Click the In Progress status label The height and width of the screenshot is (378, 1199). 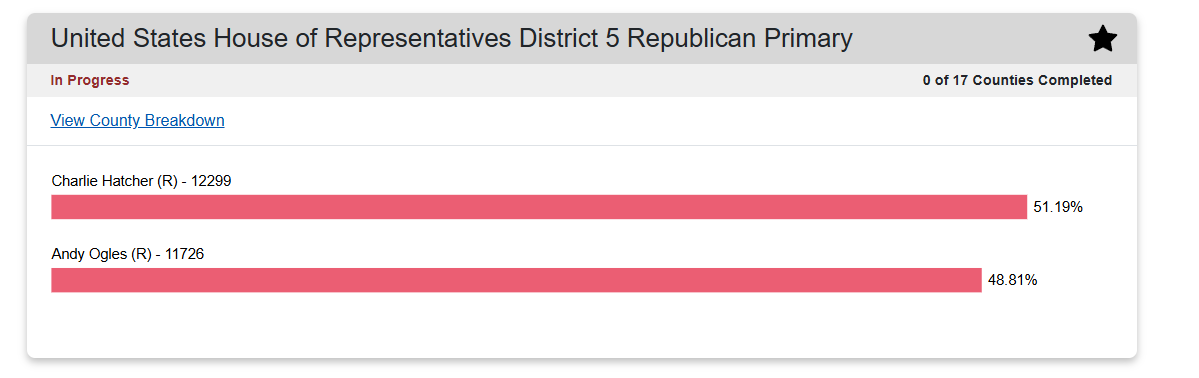tap(90, 80)
